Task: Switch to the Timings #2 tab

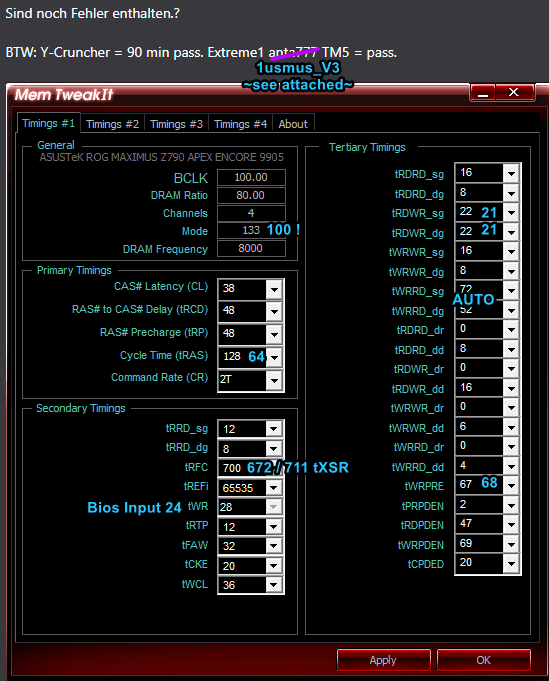Action: click(x=112, y=124)
